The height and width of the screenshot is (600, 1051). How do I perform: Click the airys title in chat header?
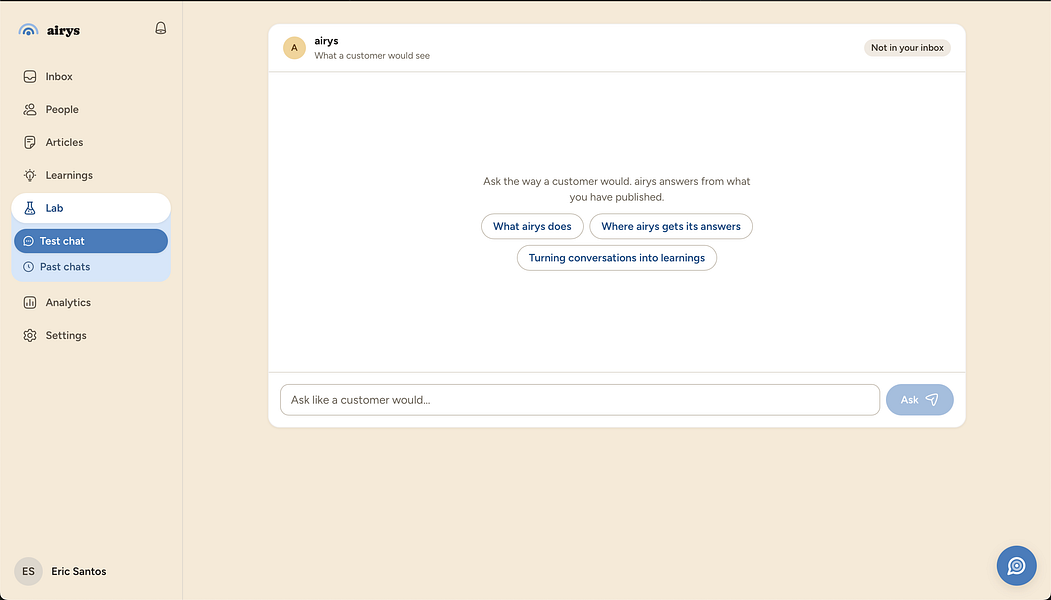[x=326, y=41]
